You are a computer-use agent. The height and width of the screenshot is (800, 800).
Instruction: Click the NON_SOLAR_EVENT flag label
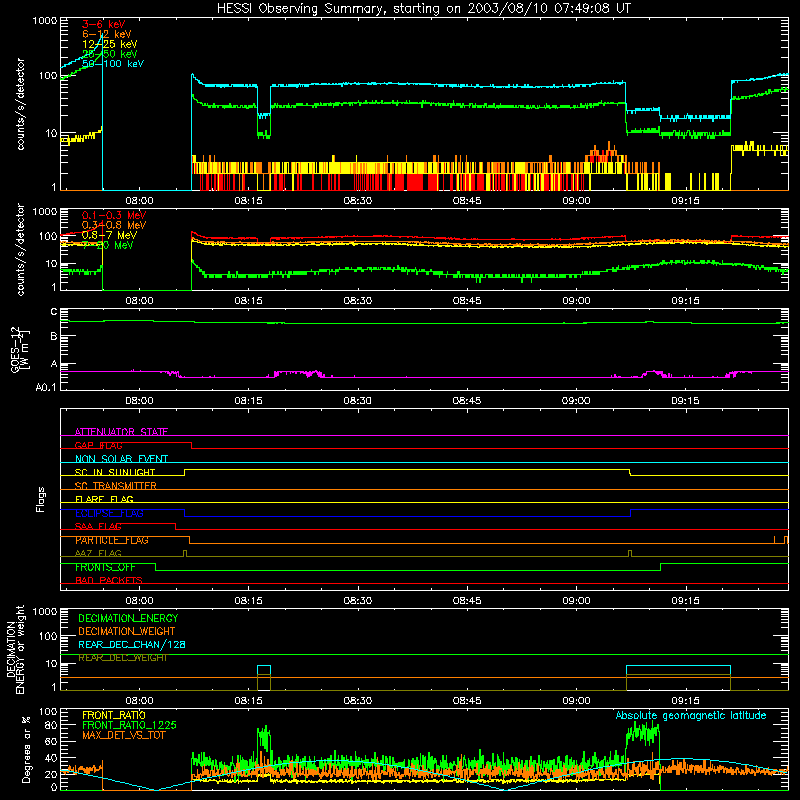(121, 459)
